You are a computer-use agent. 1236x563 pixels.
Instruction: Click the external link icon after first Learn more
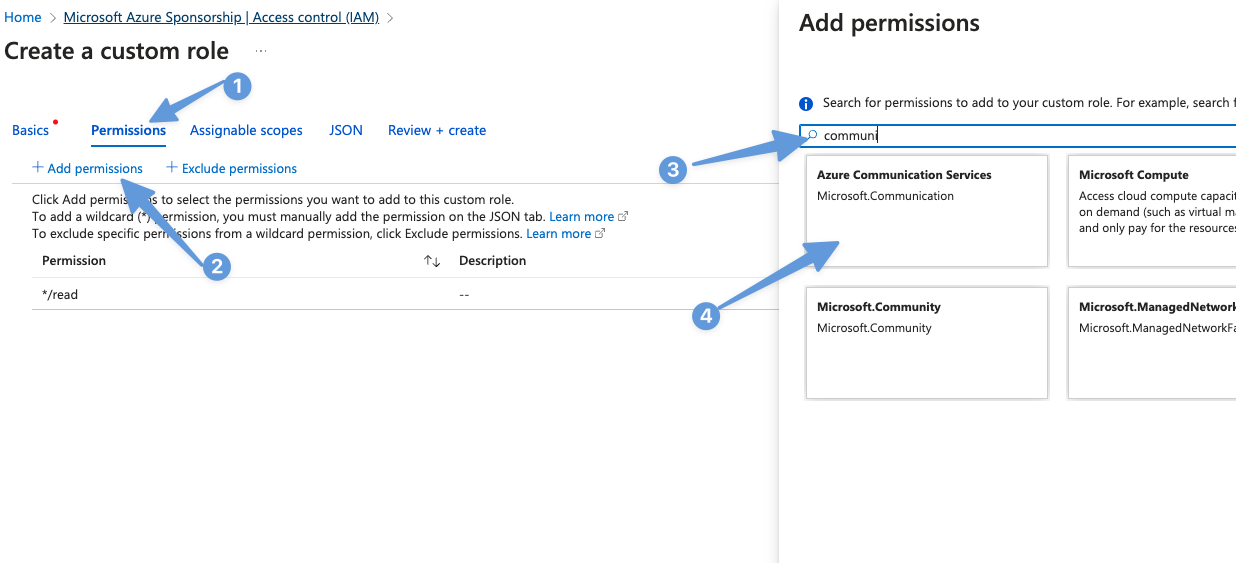pyautogui.click(x=623, y=217)
